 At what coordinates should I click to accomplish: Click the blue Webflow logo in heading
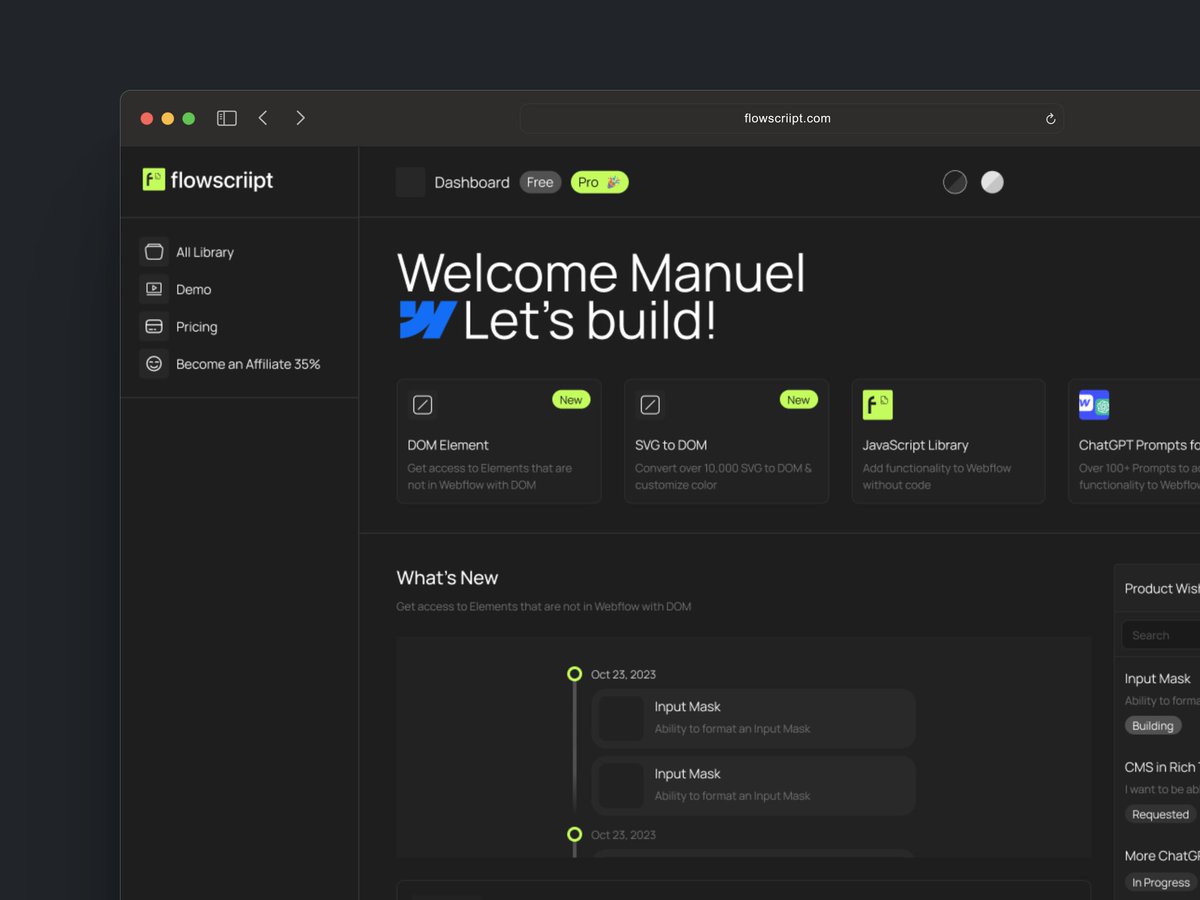point(428,320)
